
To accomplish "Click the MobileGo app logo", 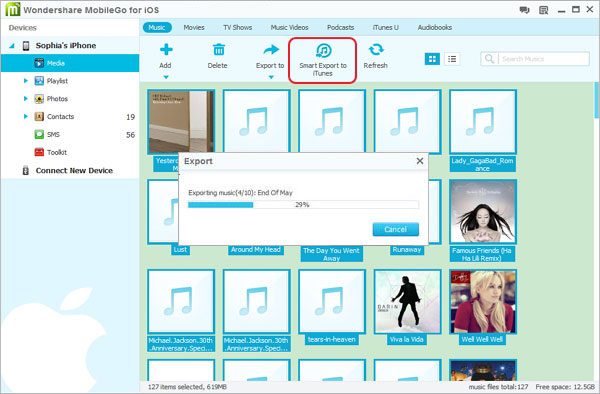I will (x=12, y=9).
